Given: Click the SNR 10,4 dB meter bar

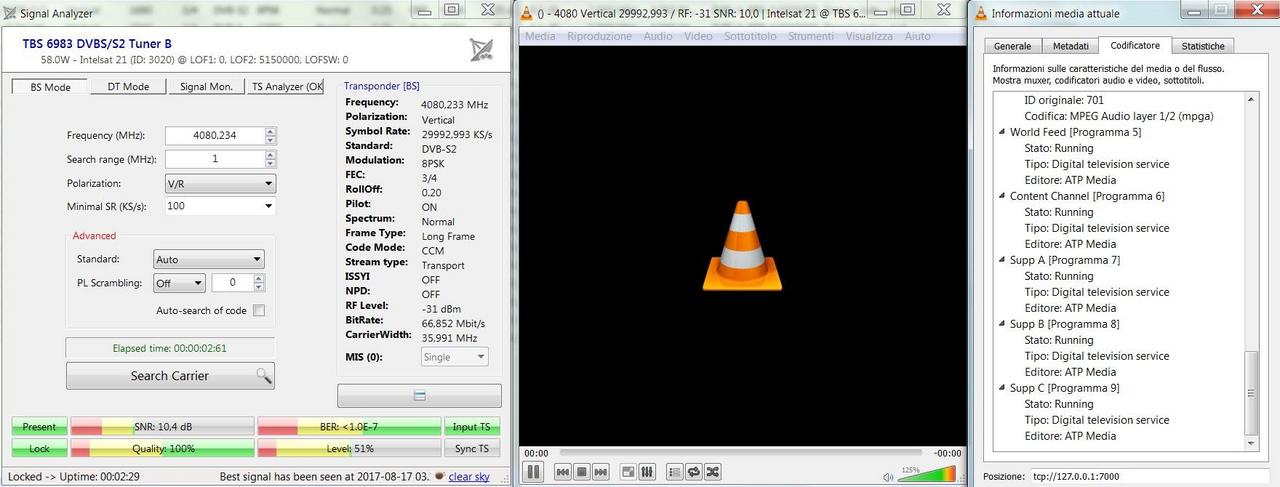Looking at the screenshot, I should 162,427.
